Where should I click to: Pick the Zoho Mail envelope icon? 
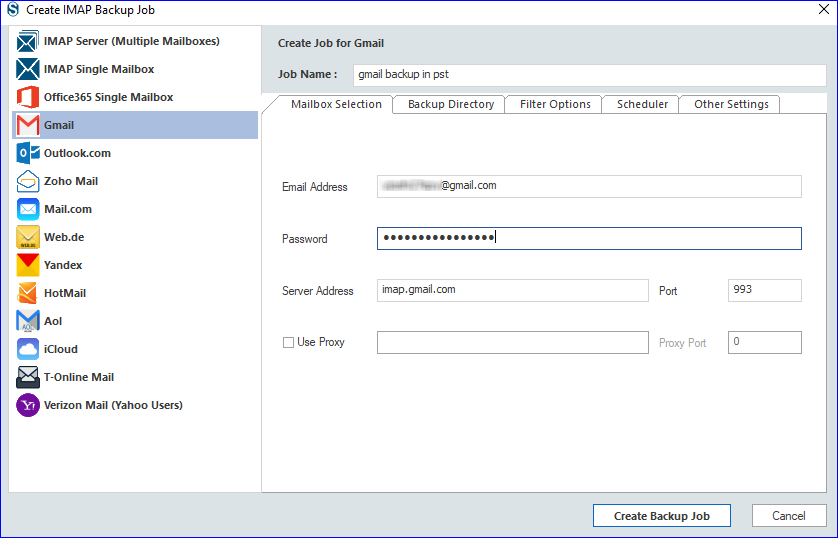[x=27, y=181]
